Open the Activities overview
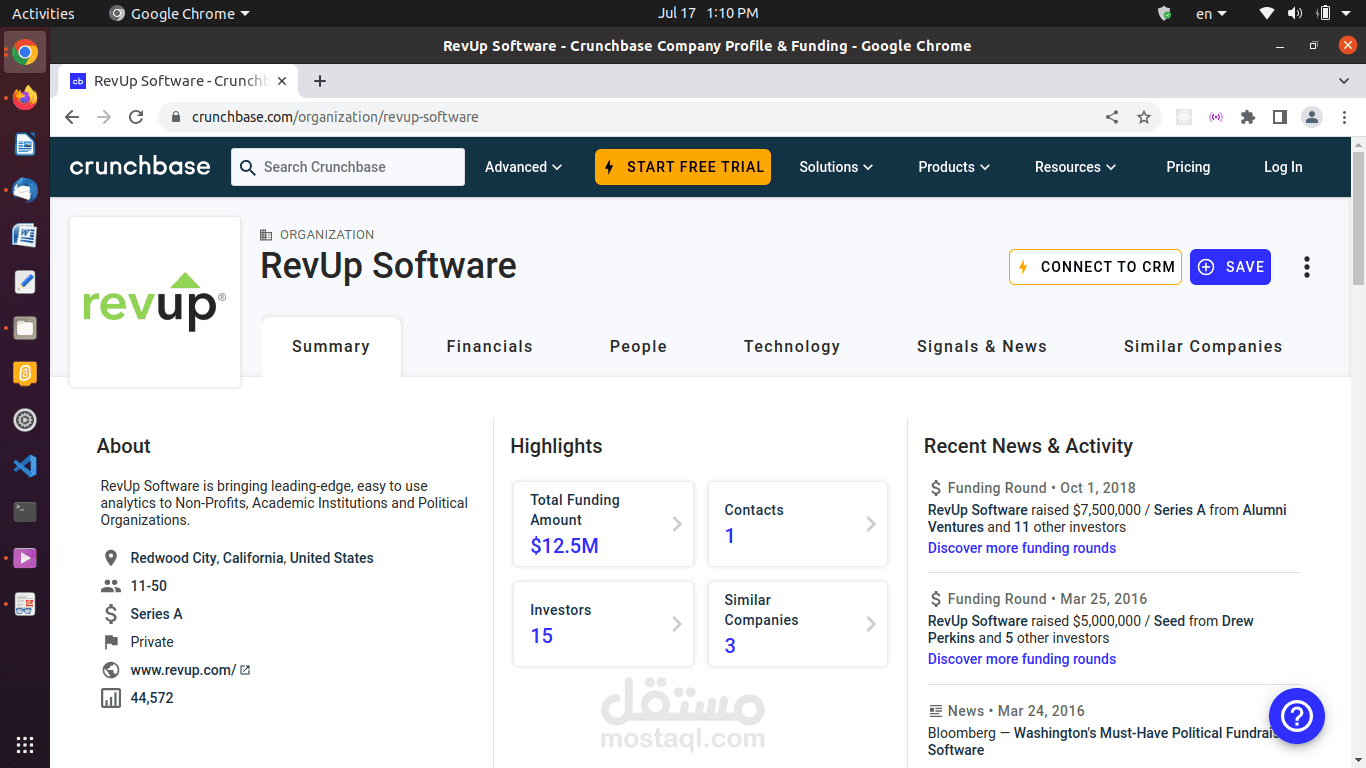Screen dimensions: 1366x768 point(43,14)
